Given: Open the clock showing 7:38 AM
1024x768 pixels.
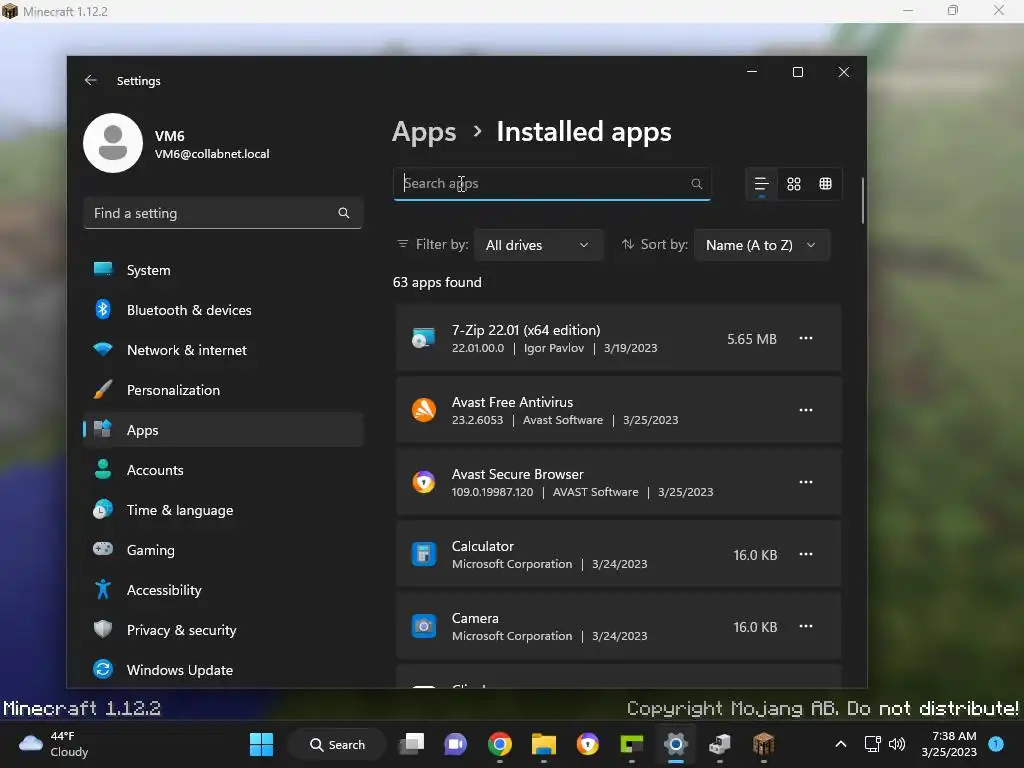Looking at the screenshot, I should click(949, 744).
